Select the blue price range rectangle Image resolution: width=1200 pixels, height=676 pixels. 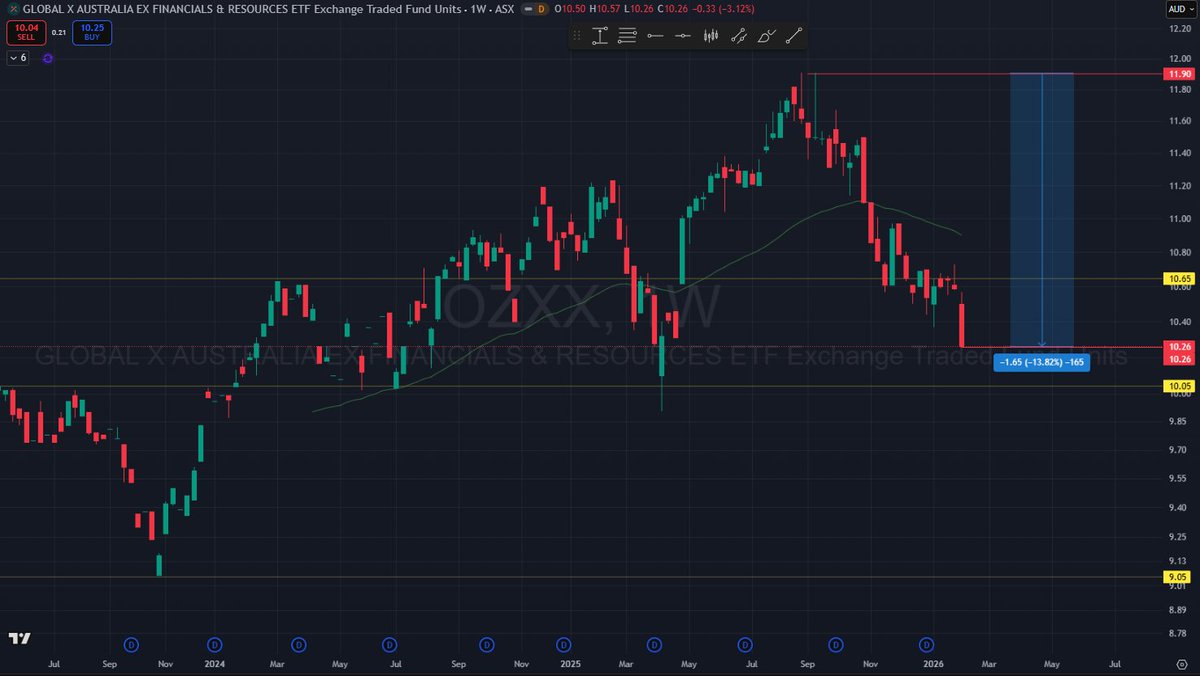coord(1042,210)
